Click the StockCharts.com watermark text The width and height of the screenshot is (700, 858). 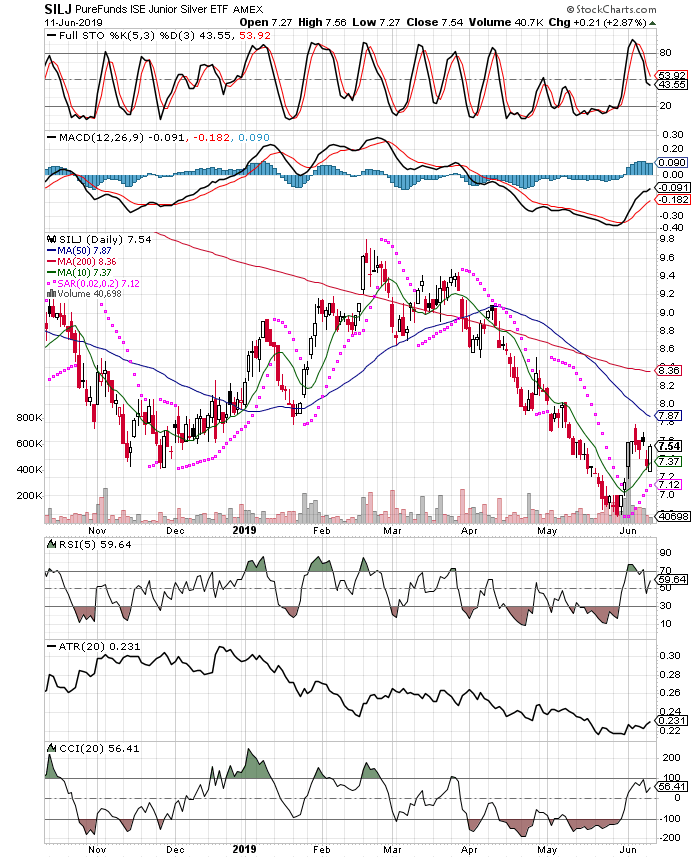coord(612,9)
